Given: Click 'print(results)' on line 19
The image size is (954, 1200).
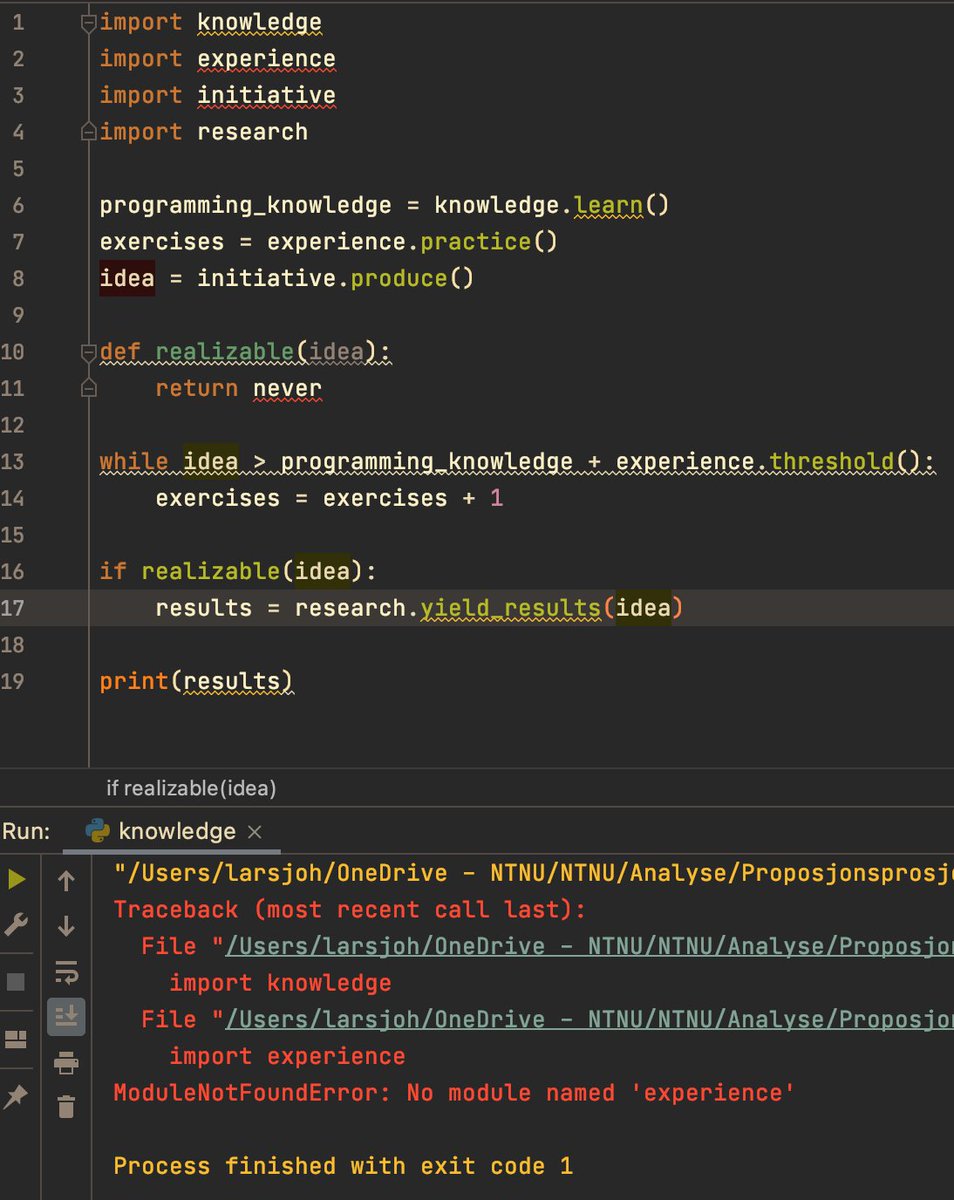Looking at the screenshot, I should [x=196, y=681].
